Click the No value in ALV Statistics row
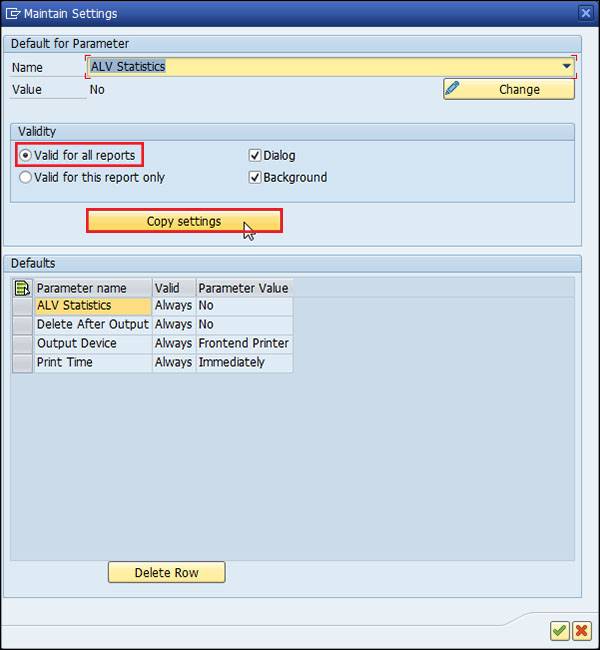 [244, 306]
